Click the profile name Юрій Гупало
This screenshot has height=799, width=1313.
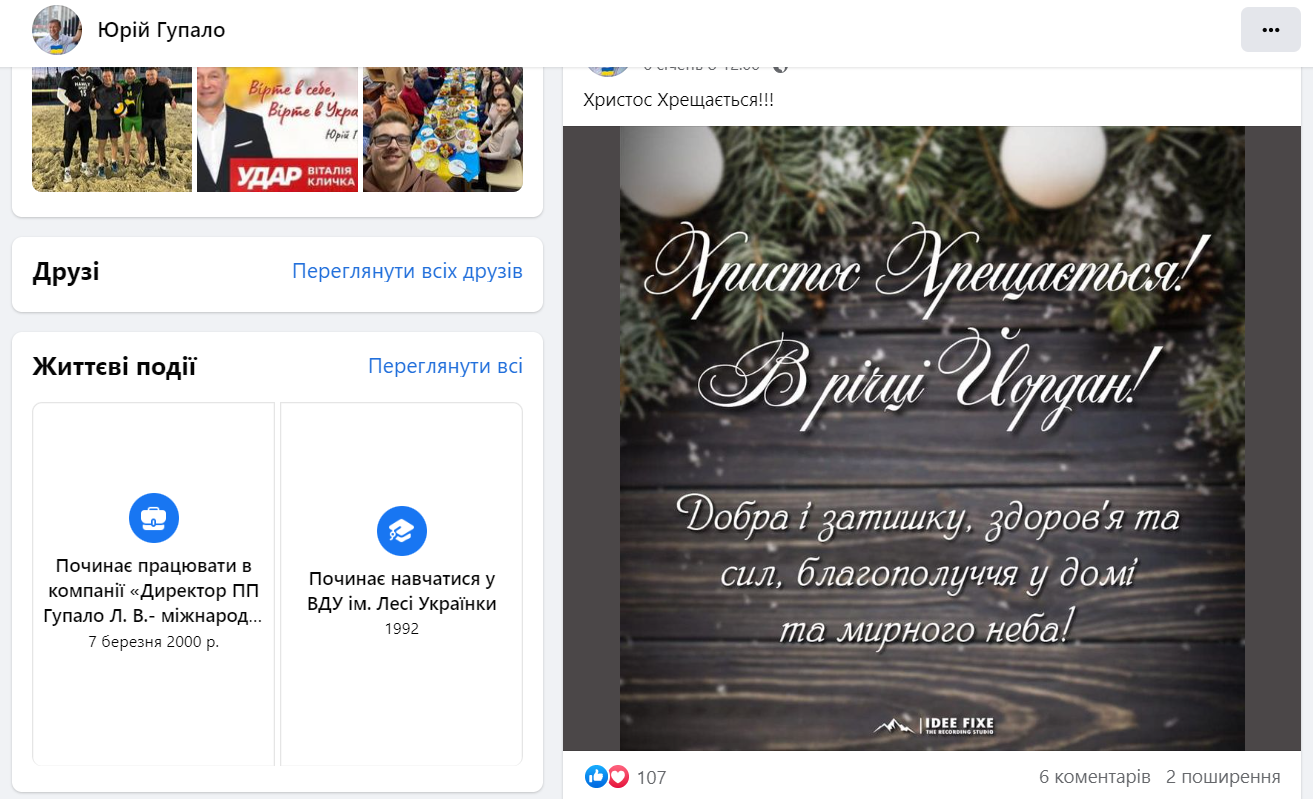point(161,30)
